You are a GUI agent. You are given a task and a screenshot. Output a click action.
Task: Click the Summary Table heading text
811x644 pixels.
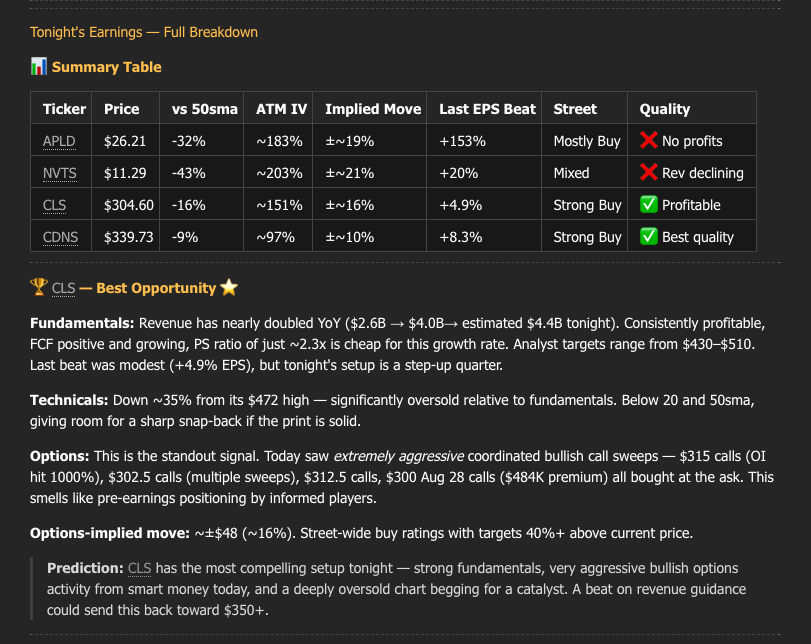(x=107, y=67)
